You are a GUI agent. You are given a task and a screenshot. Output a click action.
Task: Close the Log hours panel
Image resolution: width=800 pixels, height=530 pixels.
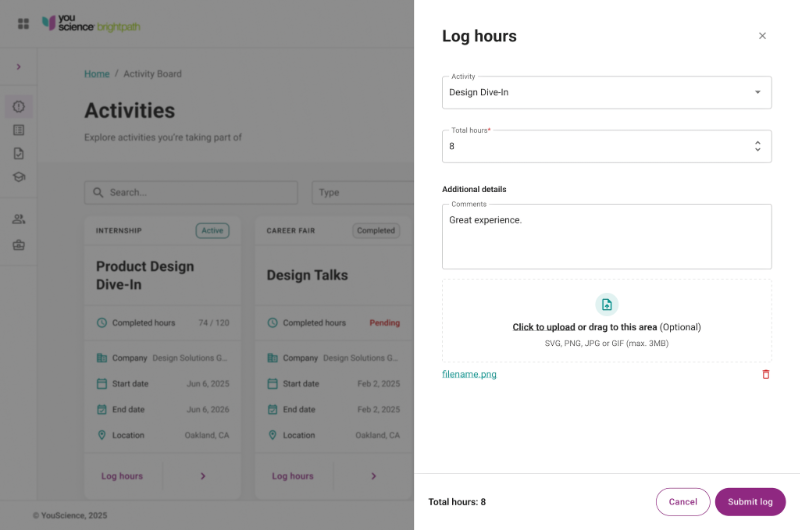(762, 36)
